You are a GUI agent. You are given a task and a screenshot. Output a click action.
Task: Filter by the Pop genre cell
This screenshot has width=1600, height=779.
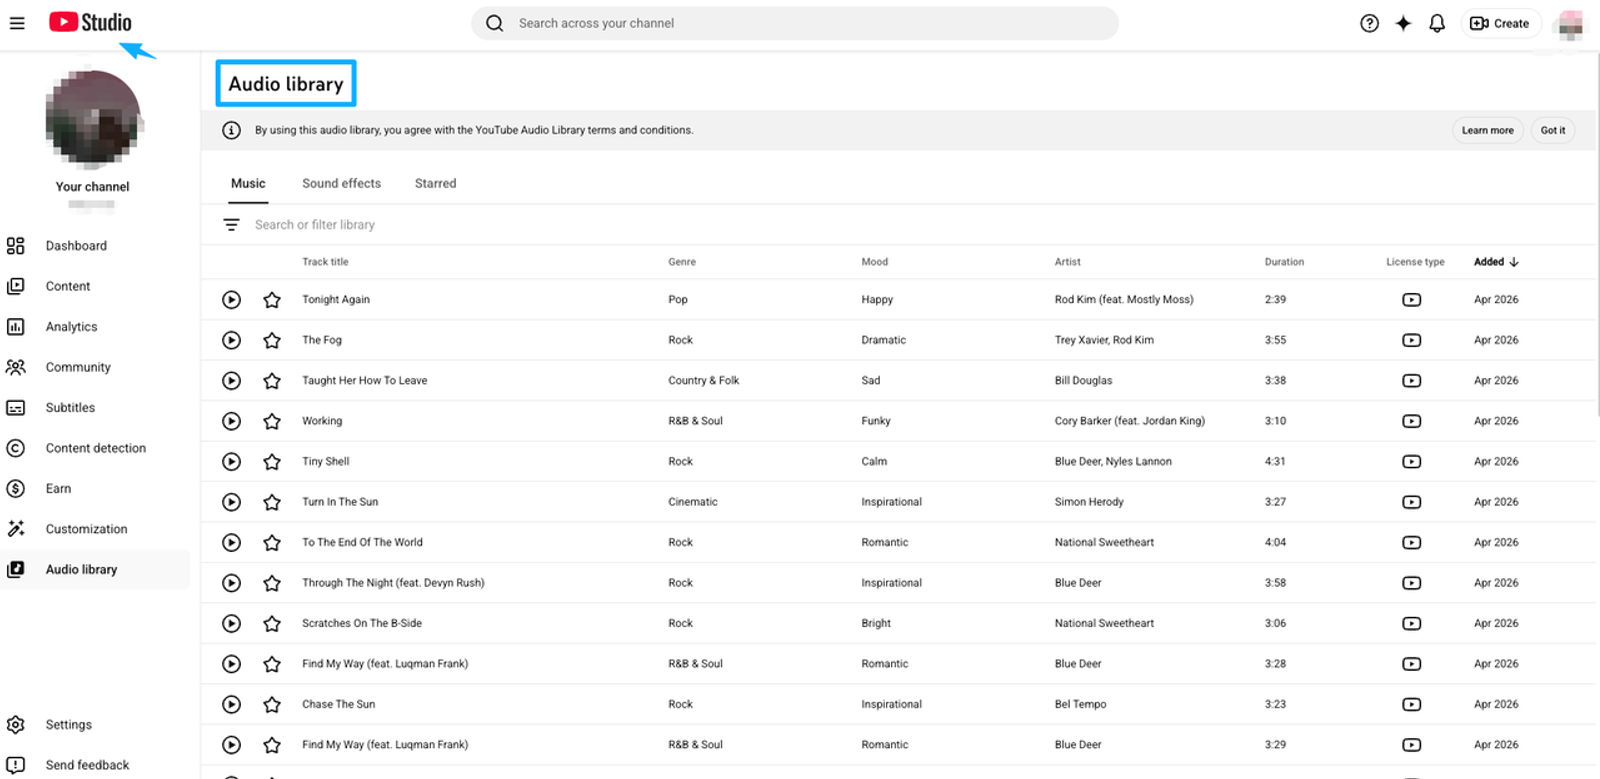pos(678,300)
